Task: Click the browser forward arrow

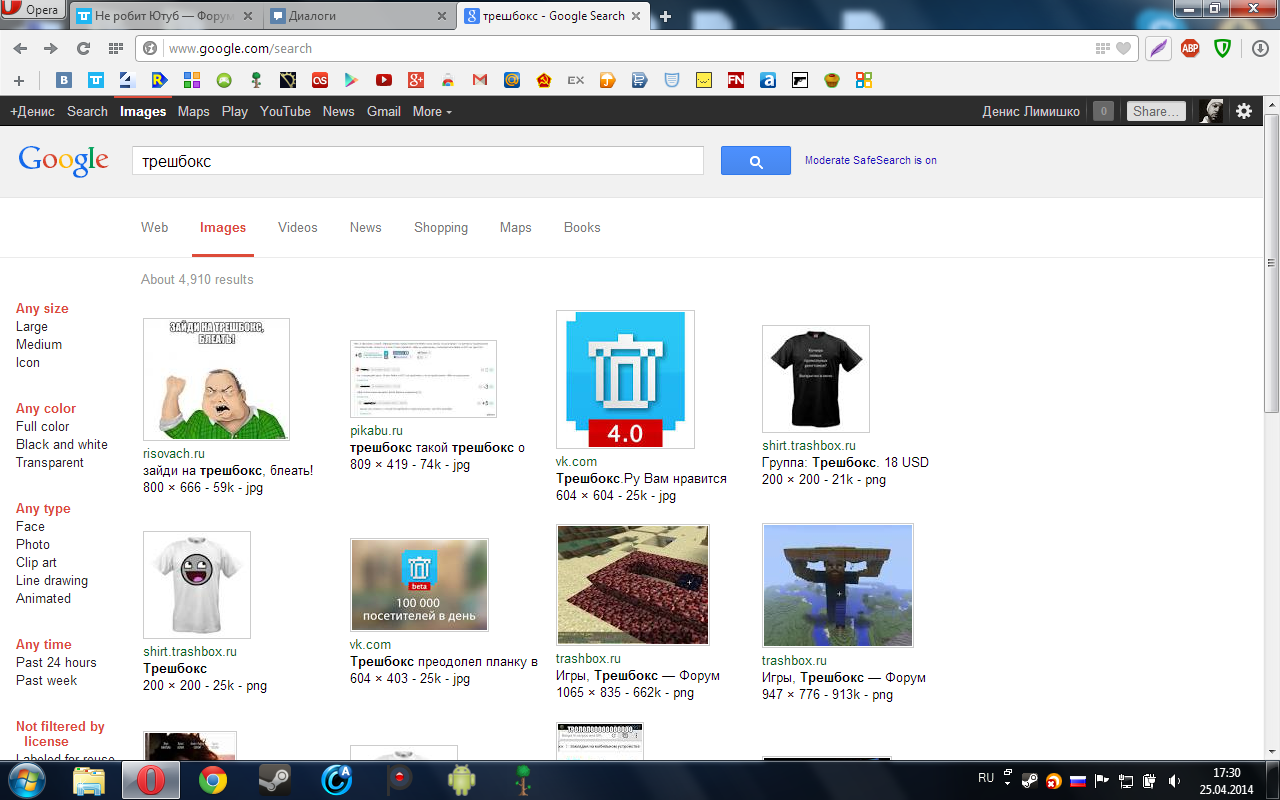Action: tap(51, 48)
